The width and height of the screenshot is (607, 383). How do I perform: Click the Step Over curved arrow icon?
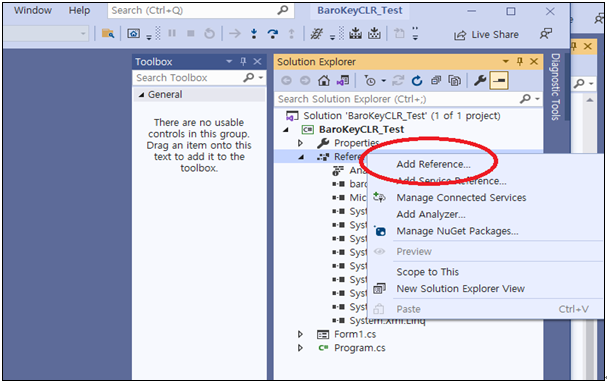pos(273,34)
